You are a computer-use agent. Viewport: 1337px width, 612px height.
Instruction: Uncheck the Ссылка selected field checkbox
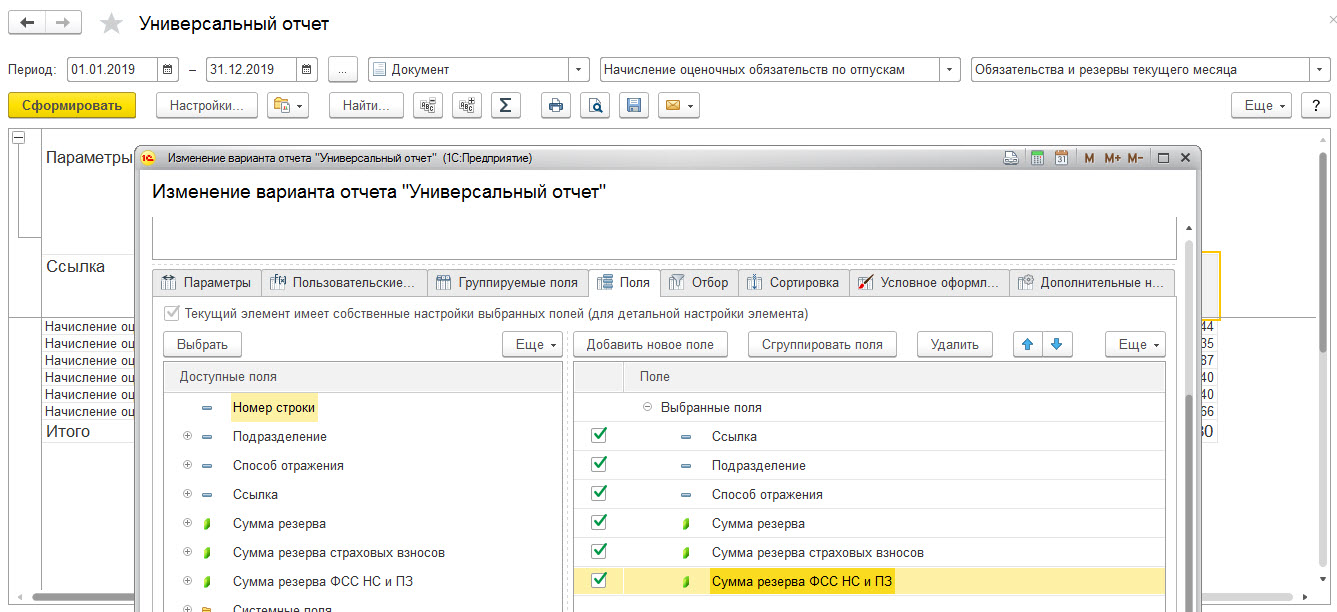point(599,436)
